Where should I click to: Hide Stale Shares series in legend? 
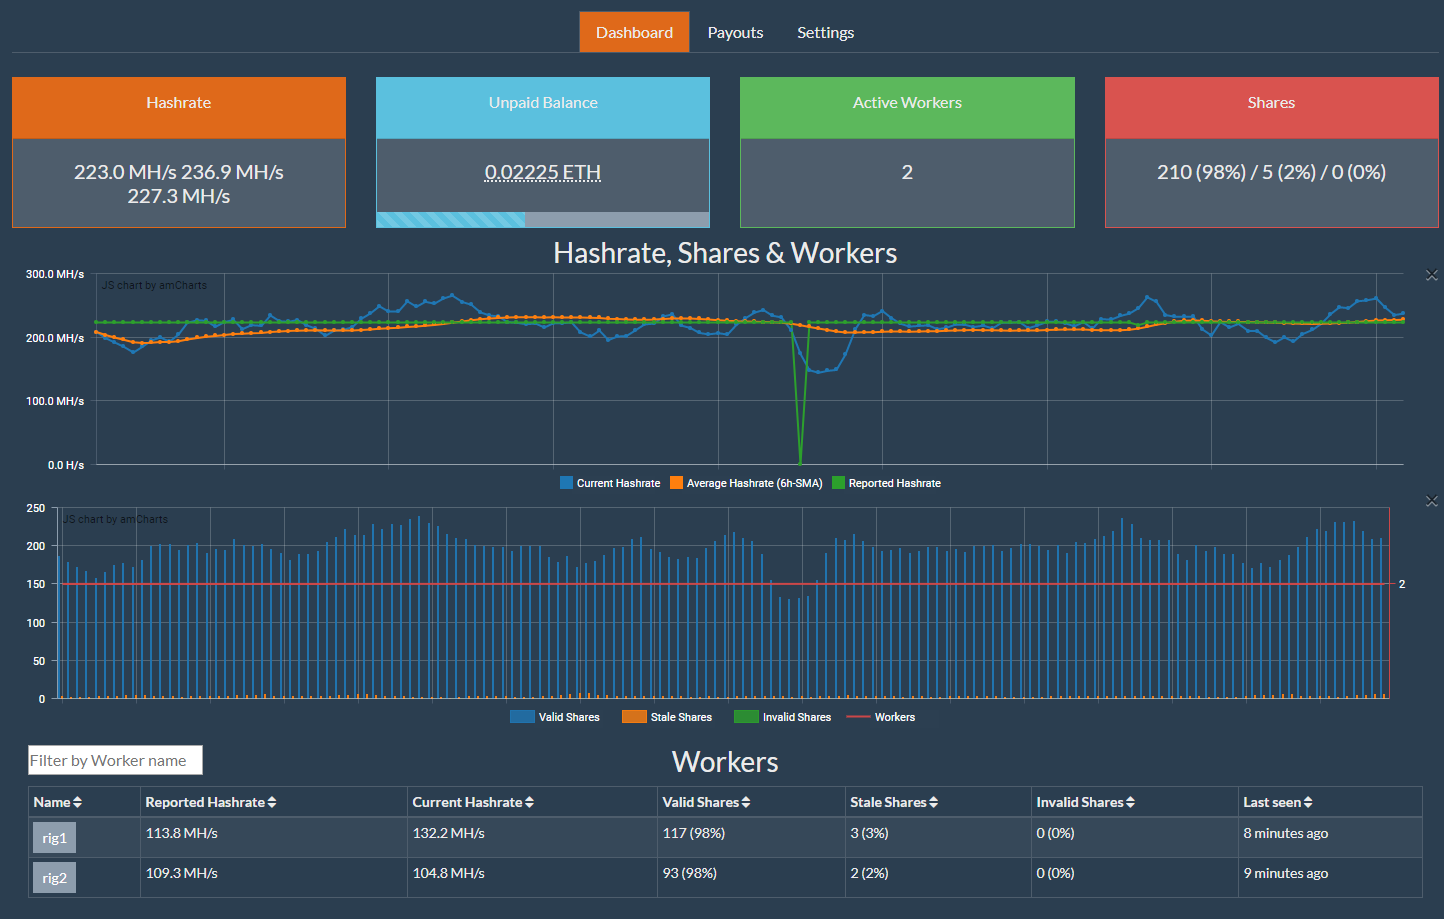tap(667, 717)
